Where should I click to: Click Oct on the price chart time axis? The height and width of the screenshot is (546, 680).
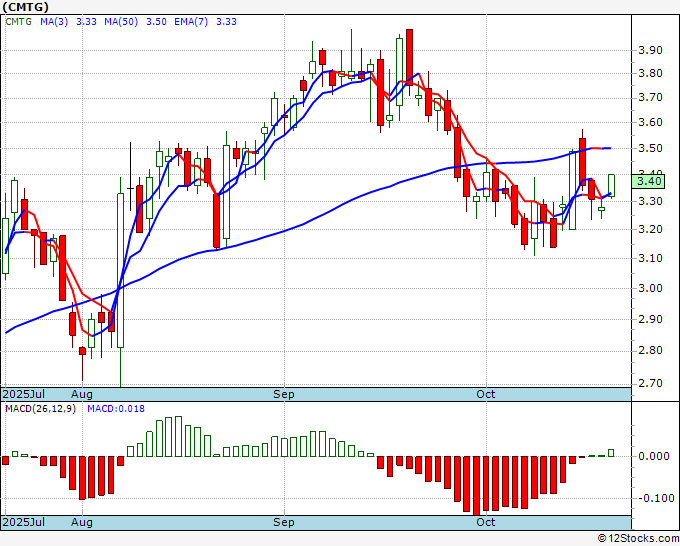(x=486, y=394)
